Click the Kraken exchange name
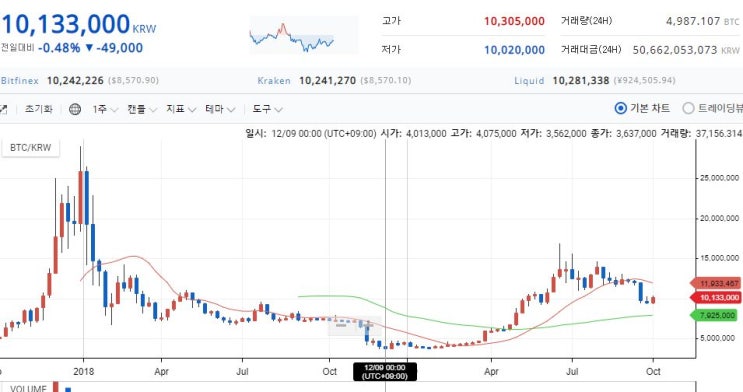Image resolution: width=743 pixels, height=392 pixels. (274, 81)
